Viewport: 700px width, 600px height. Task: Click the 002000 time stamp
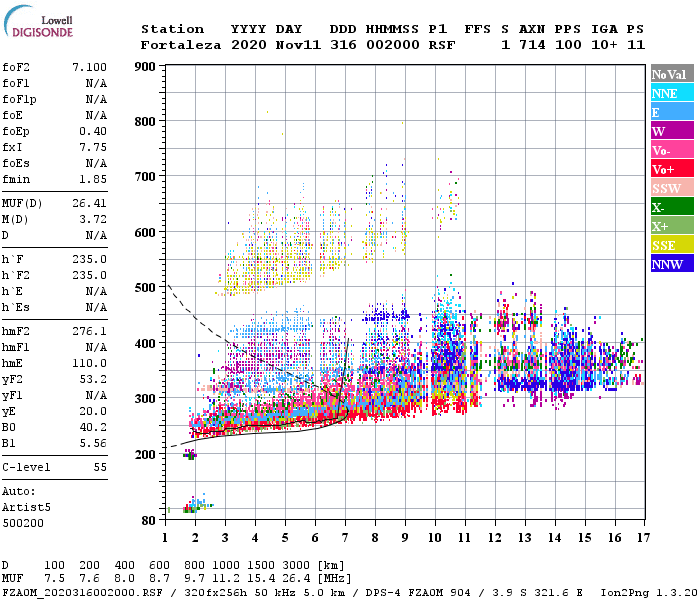coord(393,45)
